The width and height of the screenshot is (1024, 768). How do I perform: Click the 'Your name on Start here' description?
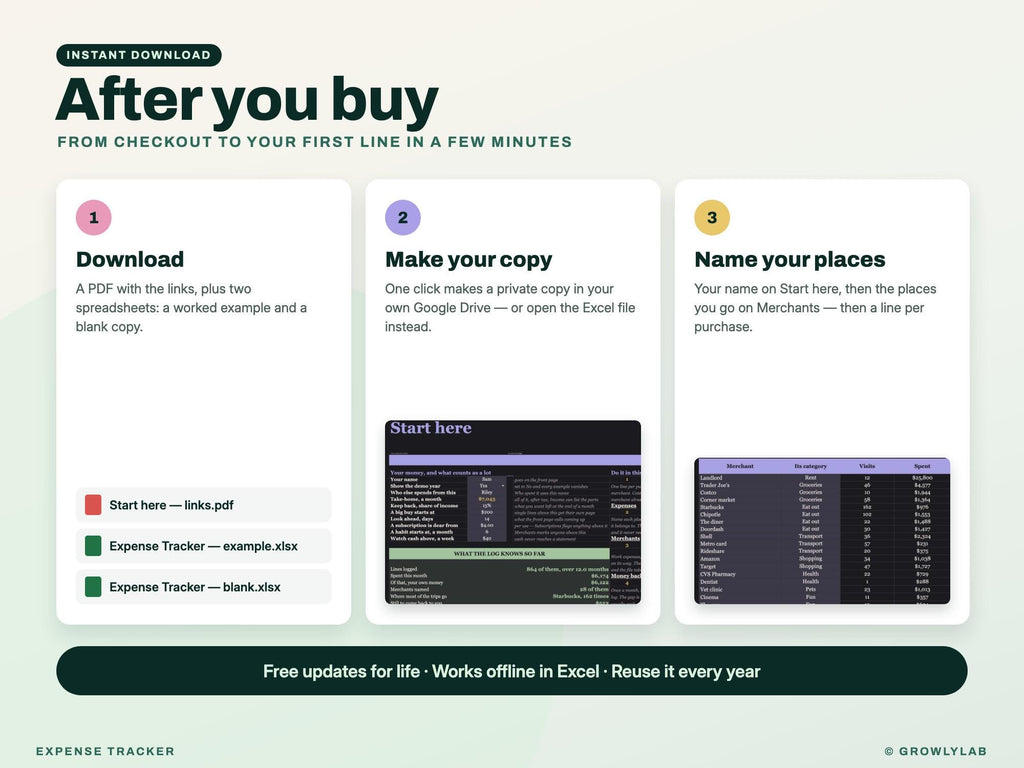815,308
